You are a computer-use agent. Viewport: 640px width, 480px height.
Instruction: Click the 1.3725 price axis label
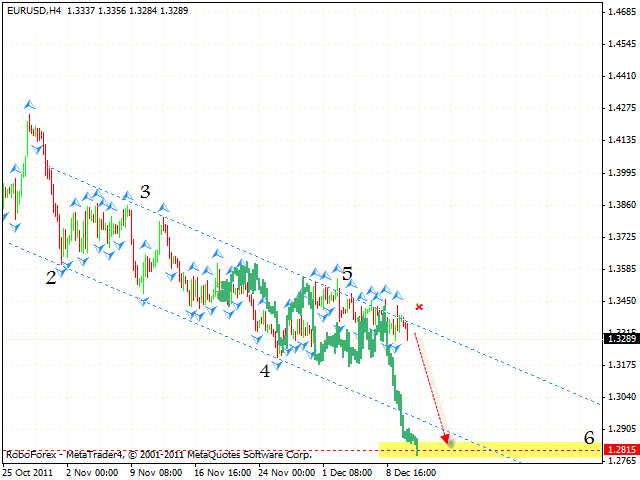(x=620, y=236)
